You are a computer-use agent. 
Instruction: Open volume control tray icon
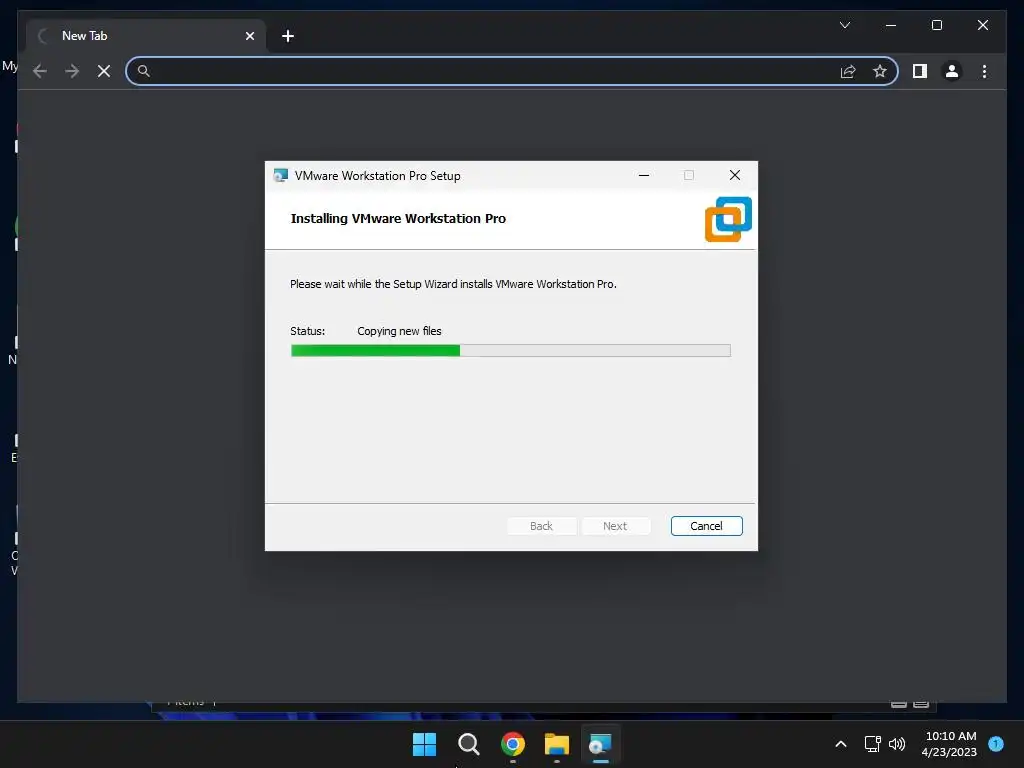(x=897, y=744)
